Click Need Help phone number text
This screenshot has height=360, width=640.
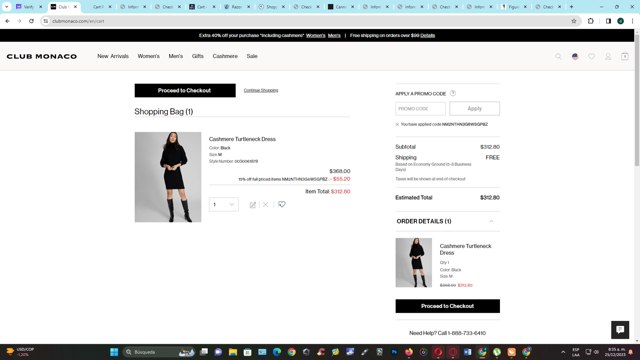[x=447, y=333]
